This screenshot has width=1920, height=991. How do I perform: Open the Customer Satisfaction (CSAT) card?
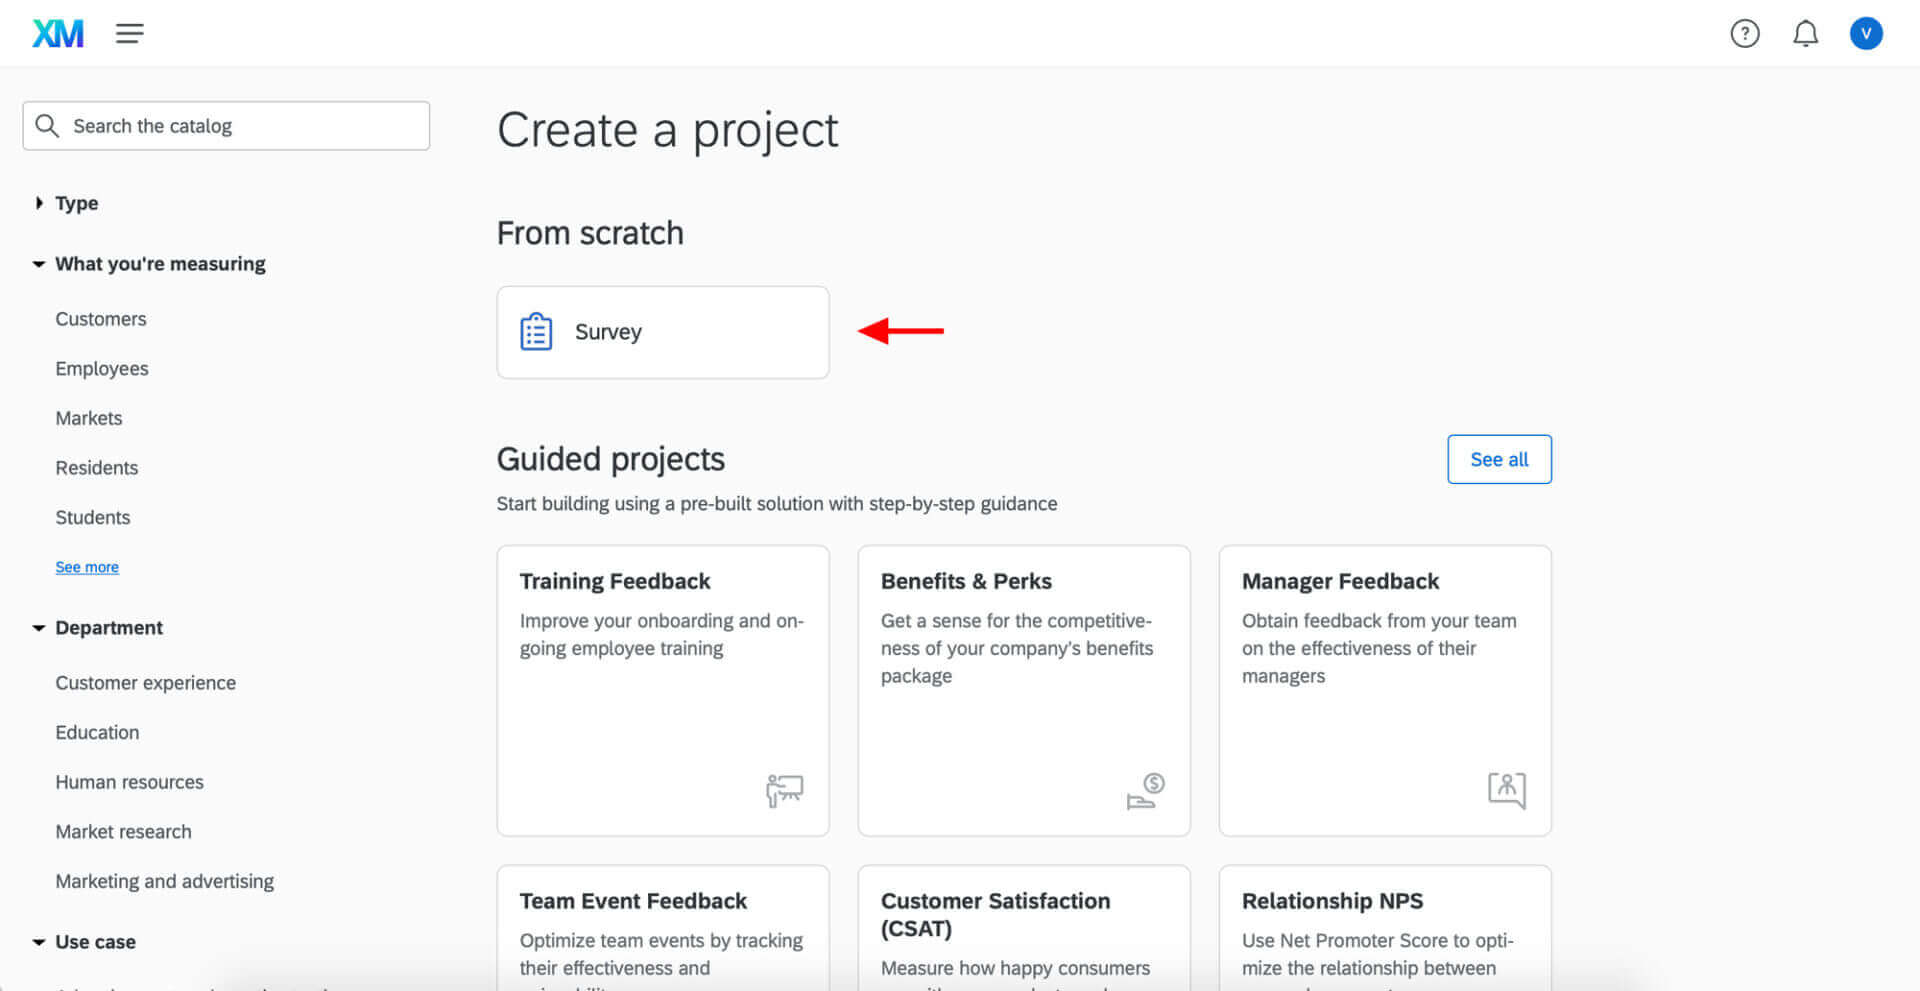coord(1024,928)
